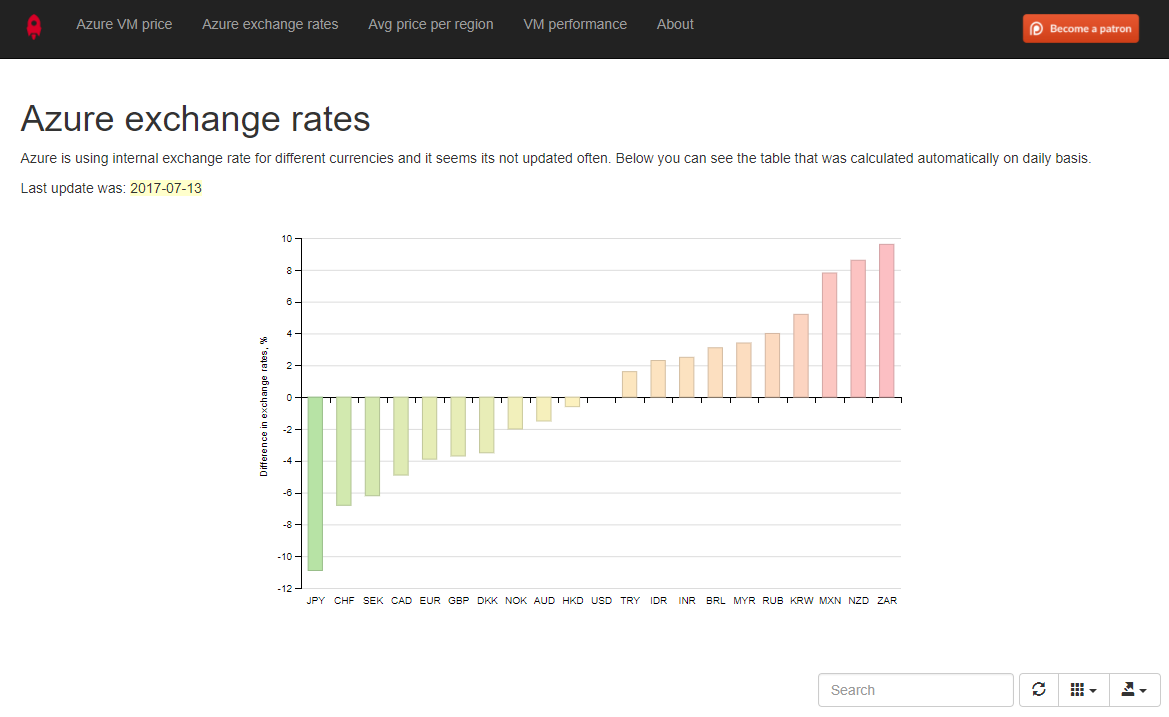Select the CAD bar in chart
Image resolution: width=1169 pixels, height=717 pixels.
click(401, 436)
